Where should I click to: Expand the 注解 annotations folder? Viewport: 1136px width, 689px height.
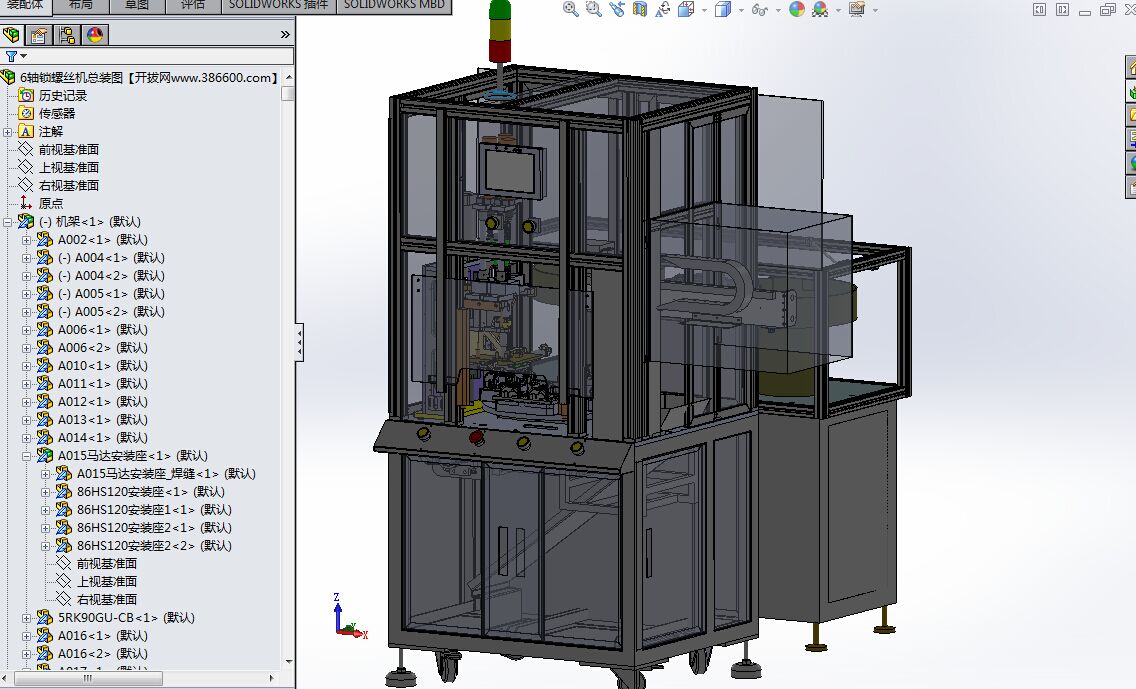click(x=8, y=131)
